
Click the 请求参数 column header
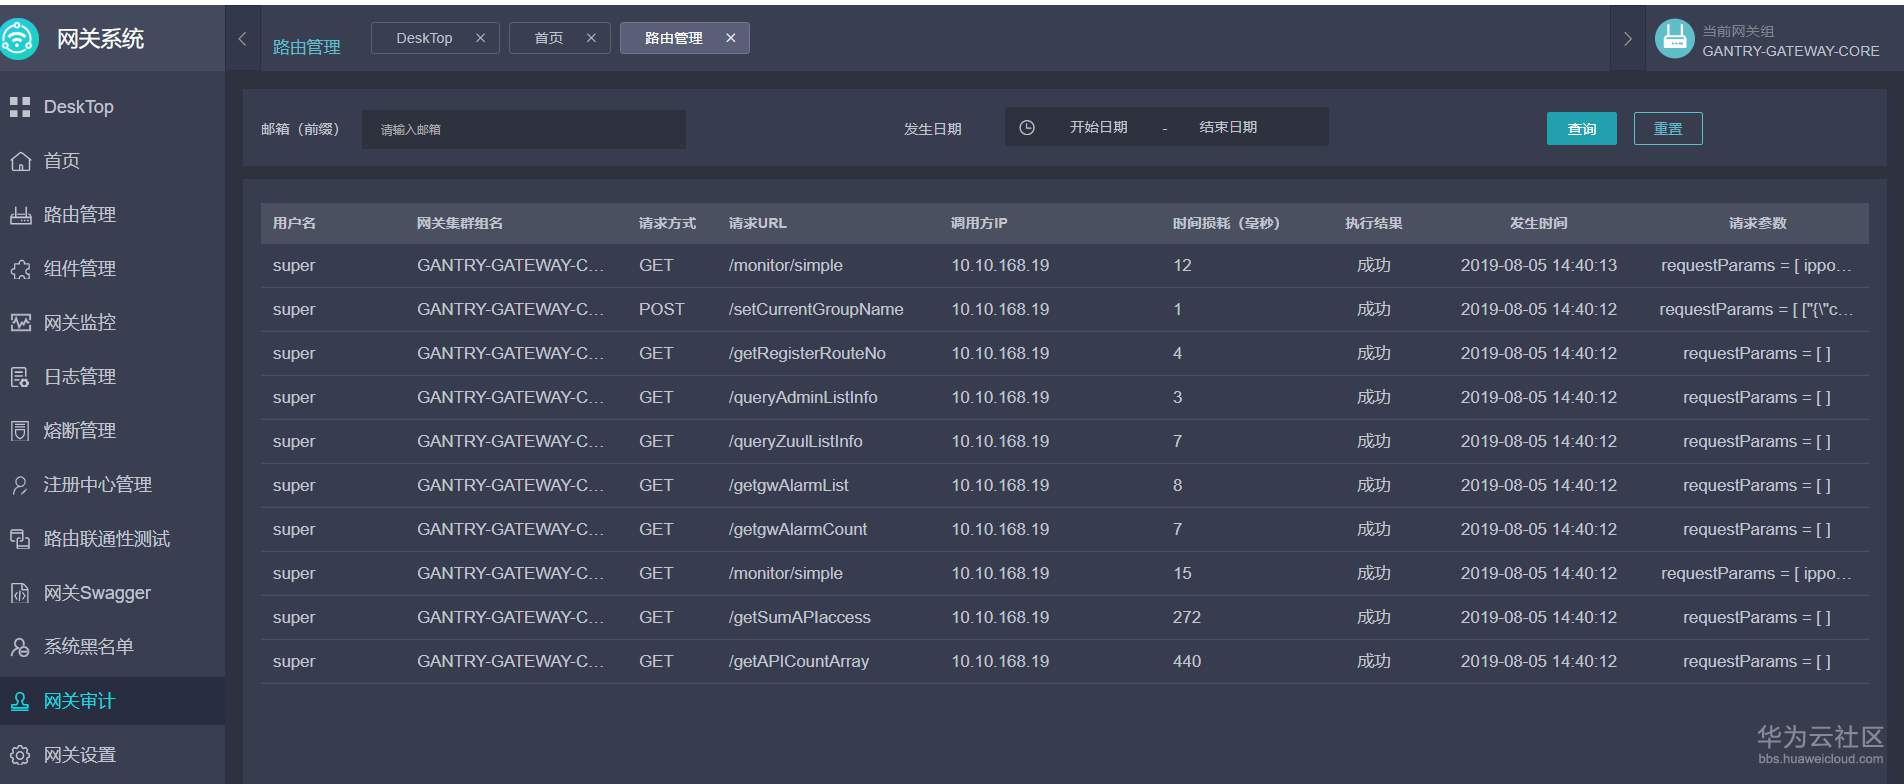(1758, 223)
